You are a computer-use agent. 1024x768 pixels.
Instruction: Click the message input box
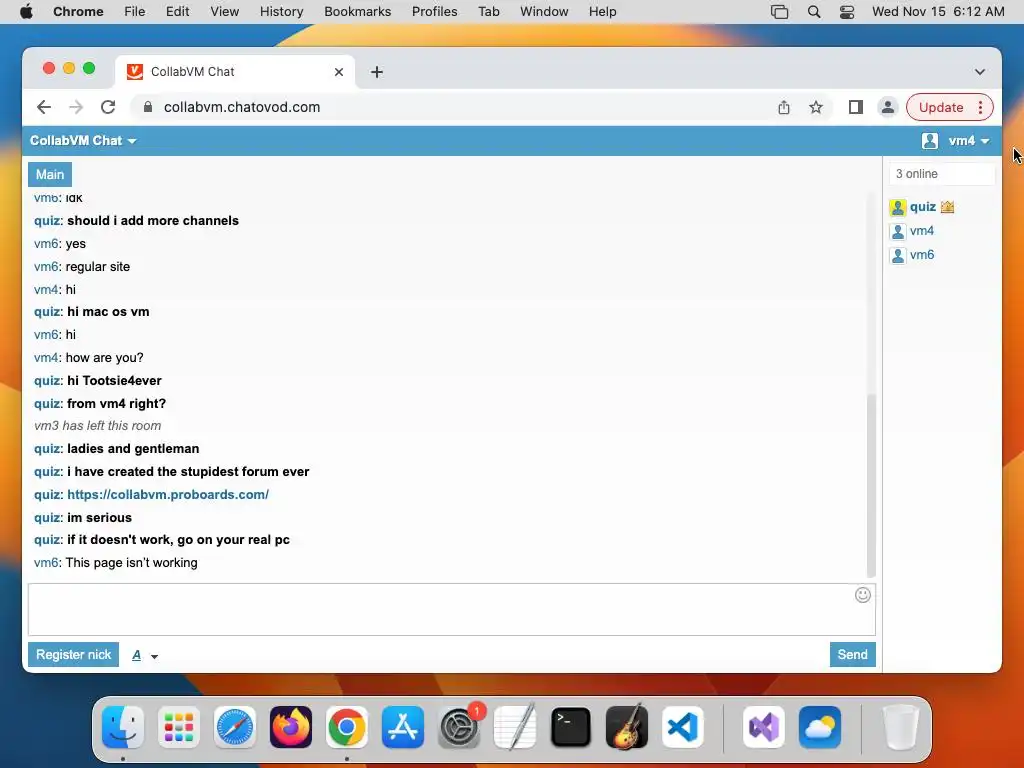(x=451, y=609)
